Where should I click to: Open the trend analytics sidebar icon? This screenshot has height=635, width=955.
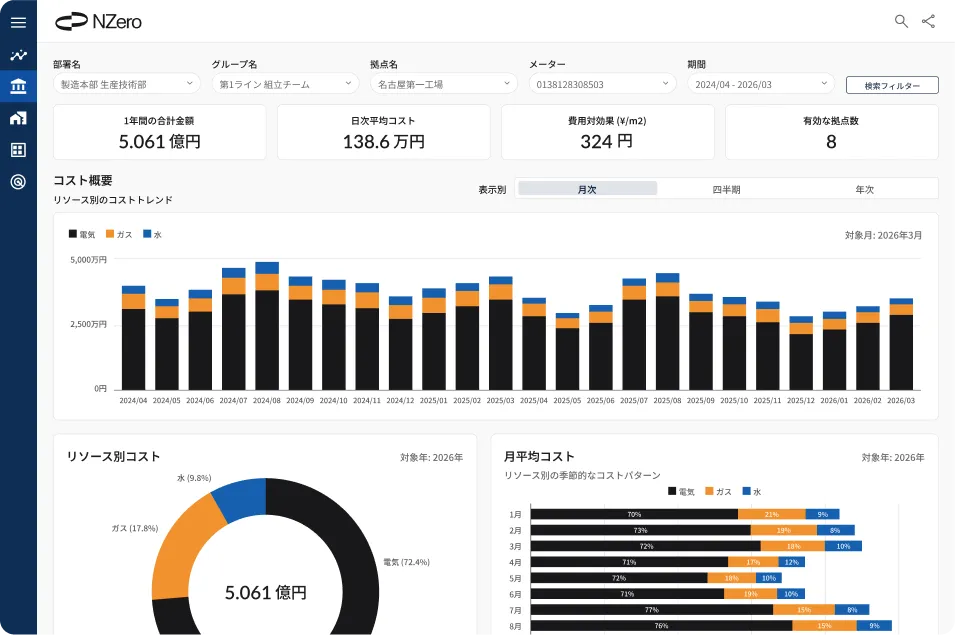click(18, 55)
